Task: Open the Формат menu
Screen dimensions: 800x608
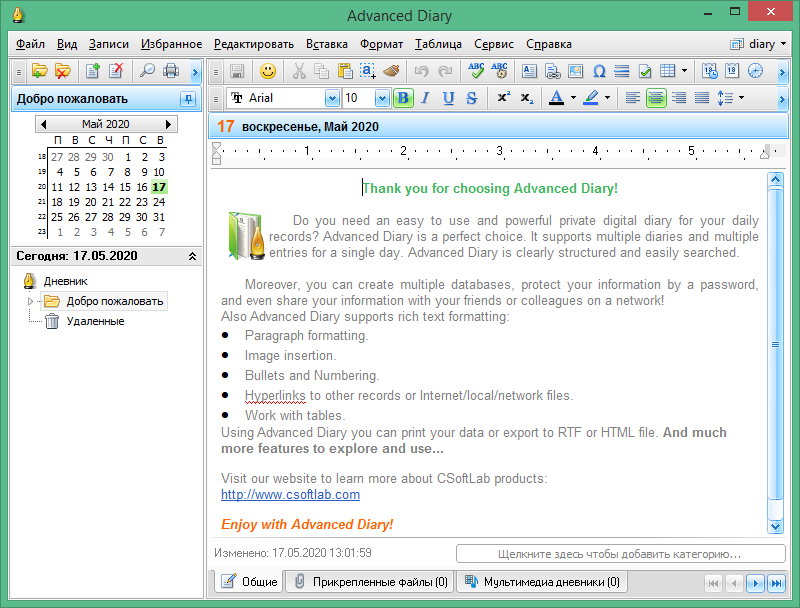Action: click(x=381, y=44)
